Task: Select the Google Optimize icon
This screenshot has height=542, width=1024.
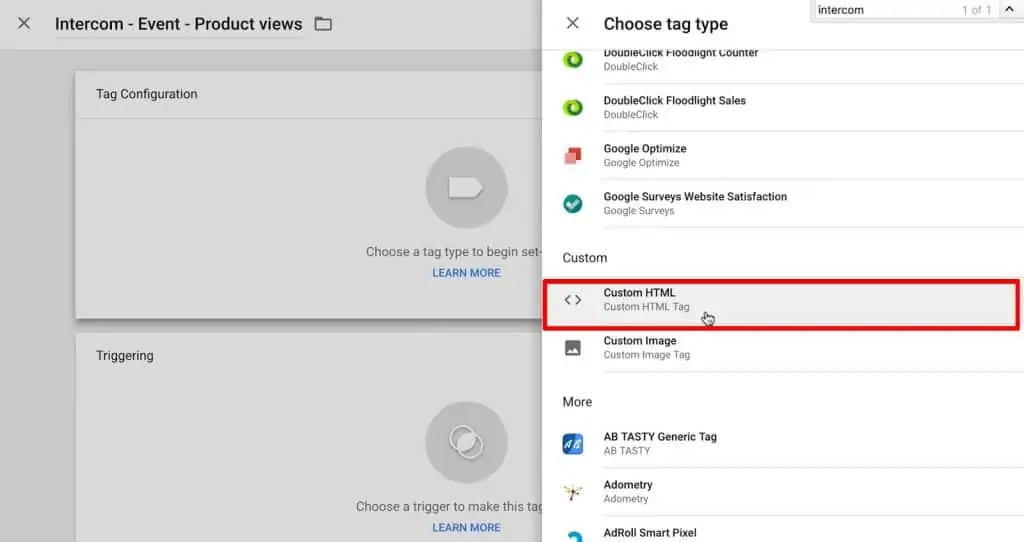Action: [x=573, y=155]
